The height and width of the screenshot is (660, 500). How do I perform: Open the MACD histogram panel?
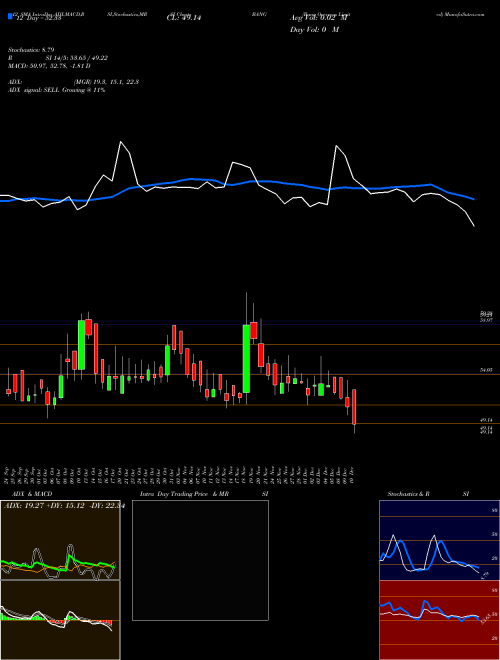point(60,620)
